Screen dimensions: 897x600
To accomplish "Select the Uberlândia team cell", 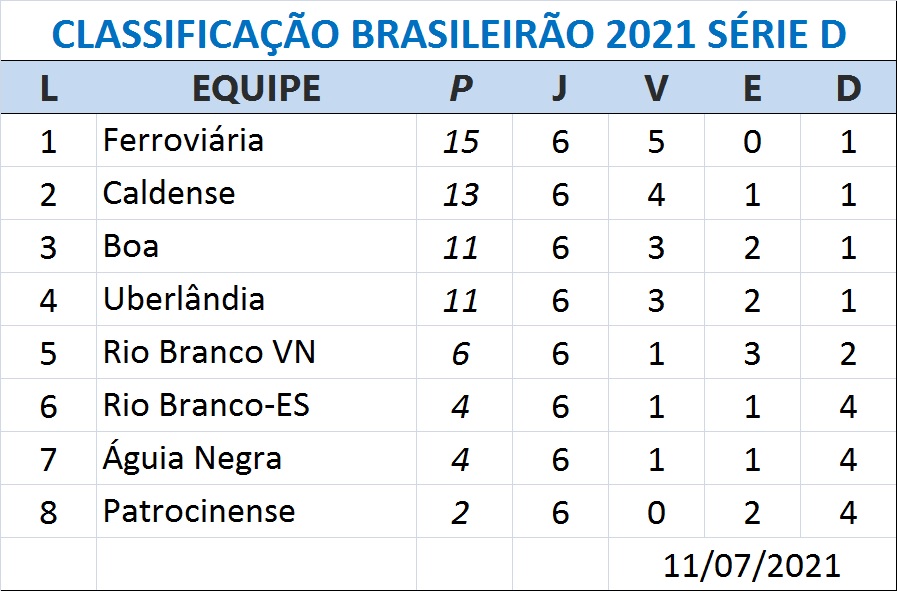I will tap(184, 299).
